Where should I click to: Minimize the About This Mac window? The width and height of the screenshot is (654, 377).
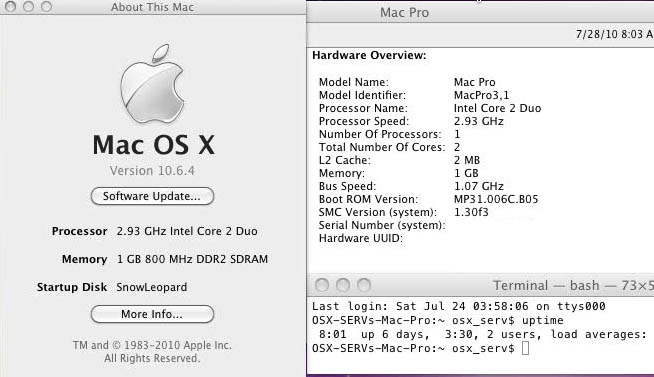[28, 7]
